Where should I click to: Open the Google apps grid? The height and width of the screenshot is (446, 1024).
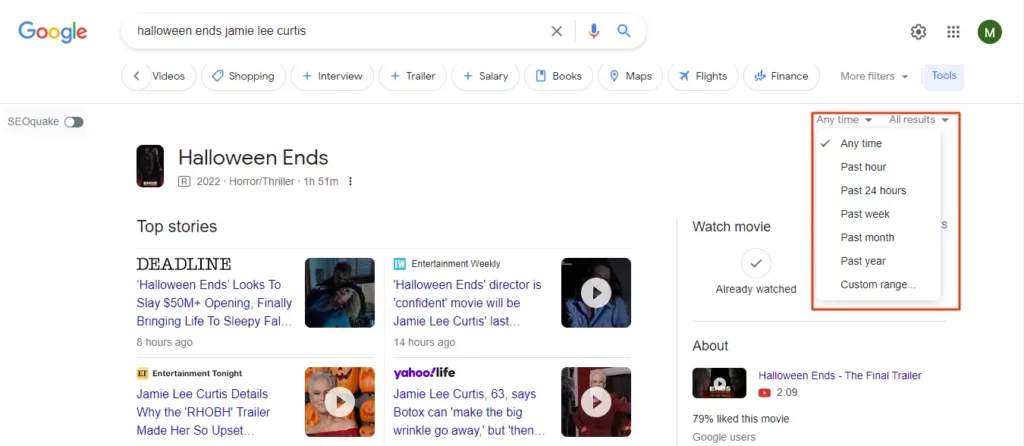[953, 31]
